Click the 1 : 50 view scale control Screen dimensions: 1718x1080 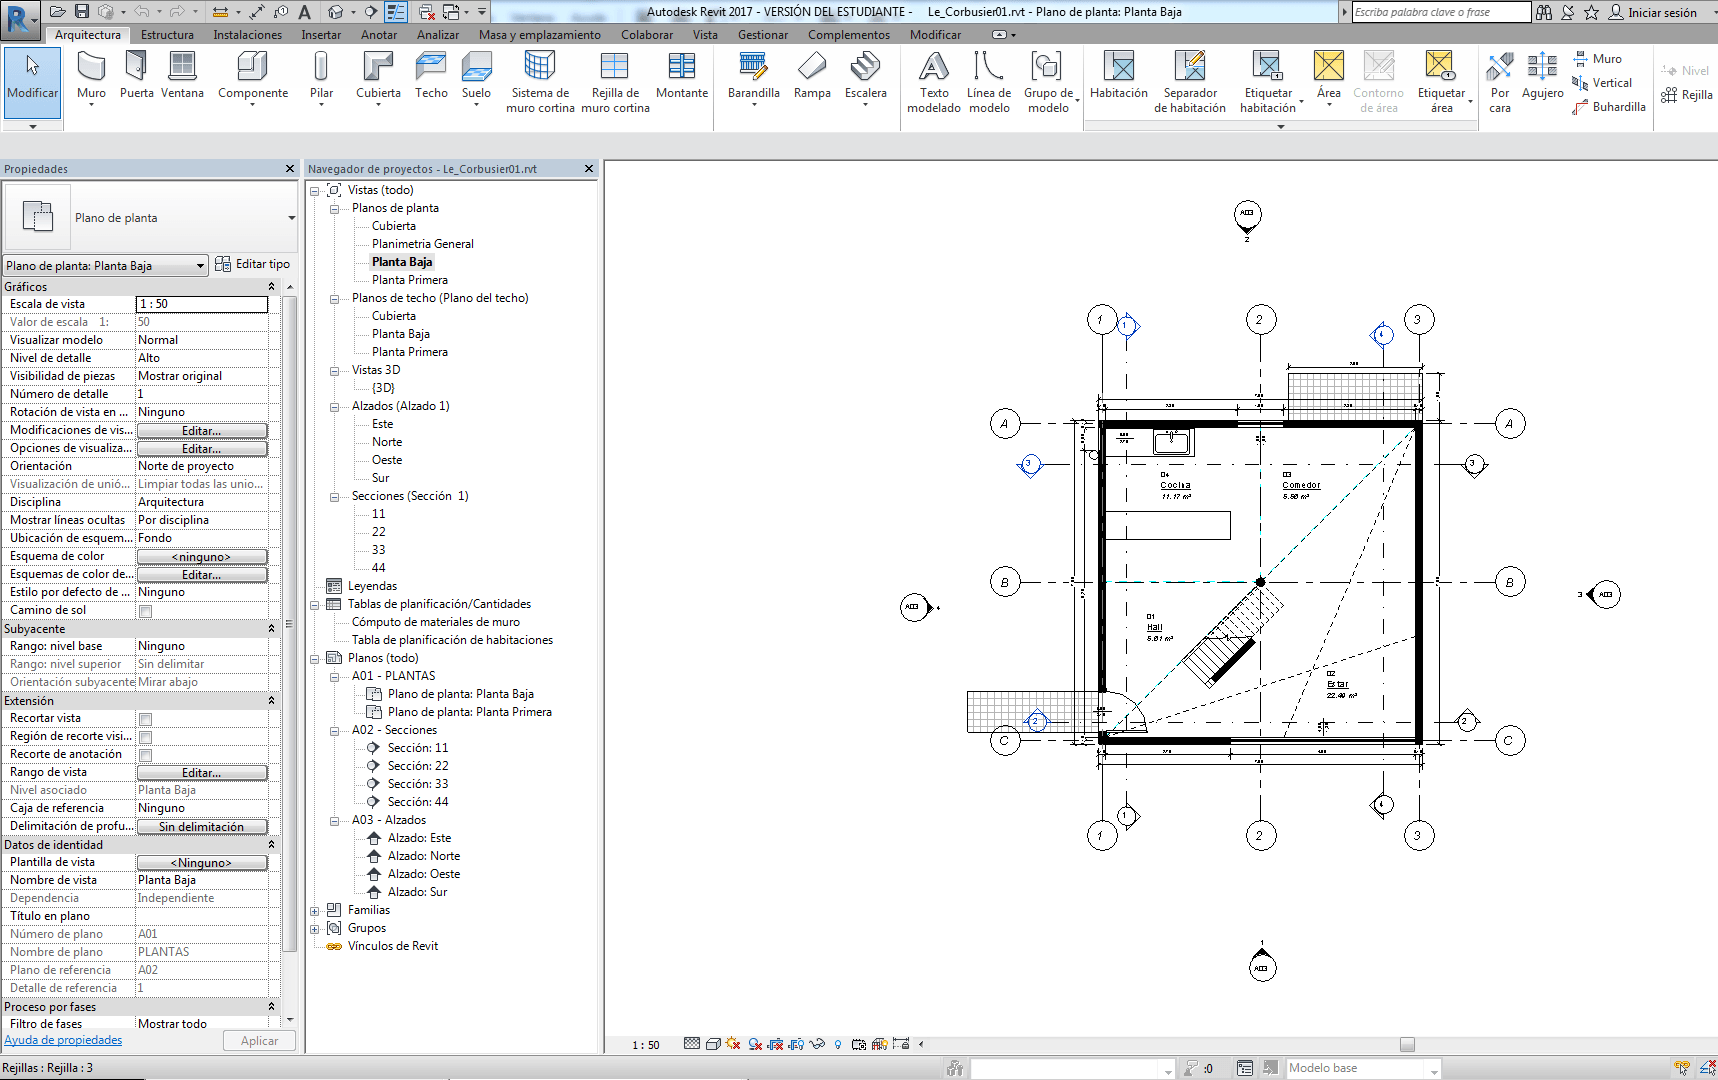[x=646, y=1045]
